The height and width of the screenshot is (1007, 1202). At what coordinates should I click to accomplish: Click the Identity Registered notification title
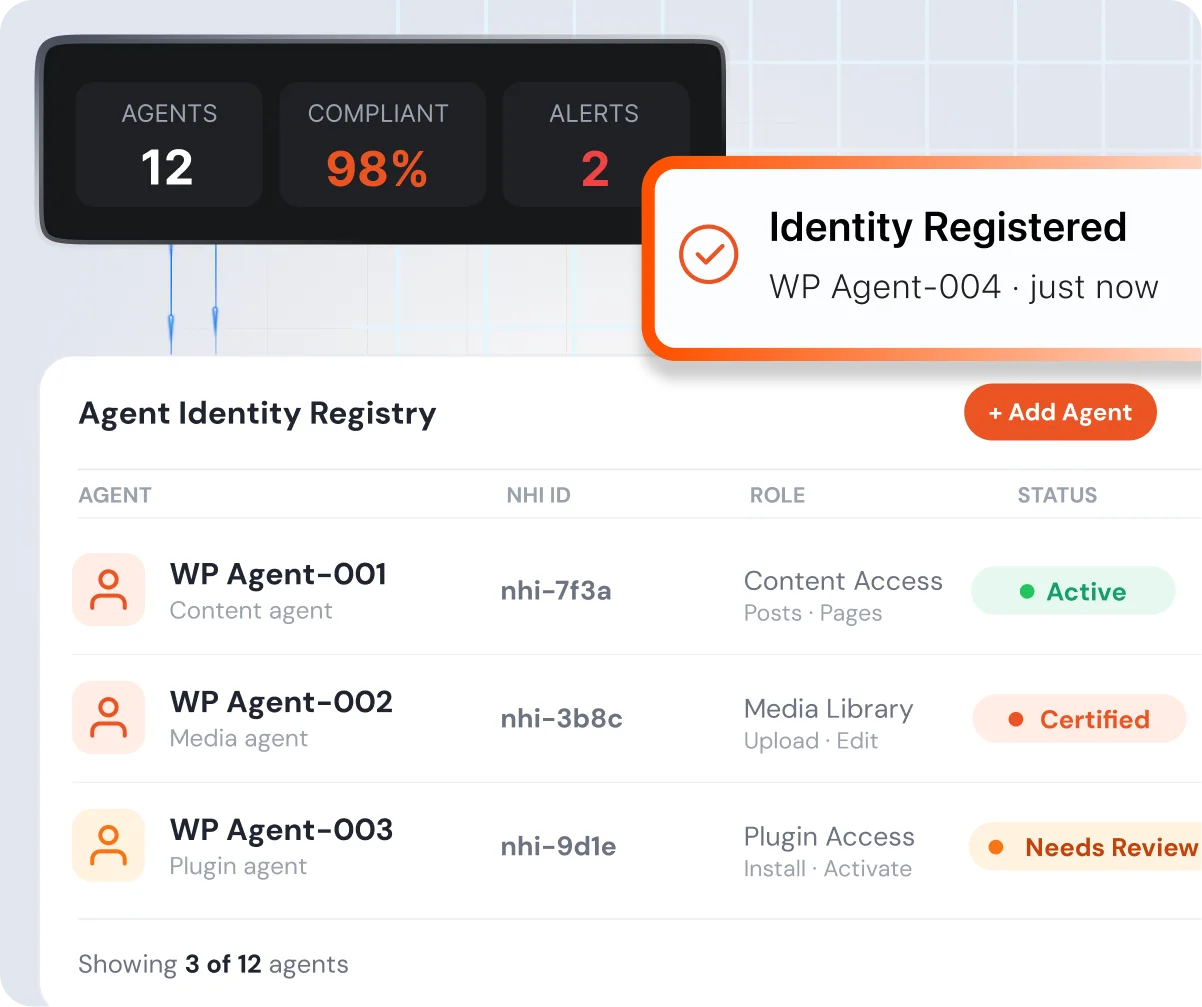(x=947, y=229)
